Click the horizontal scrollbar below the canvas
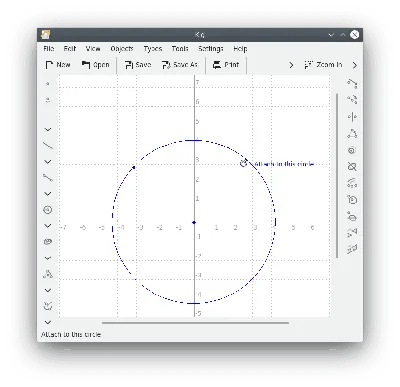 pos(195,323)
